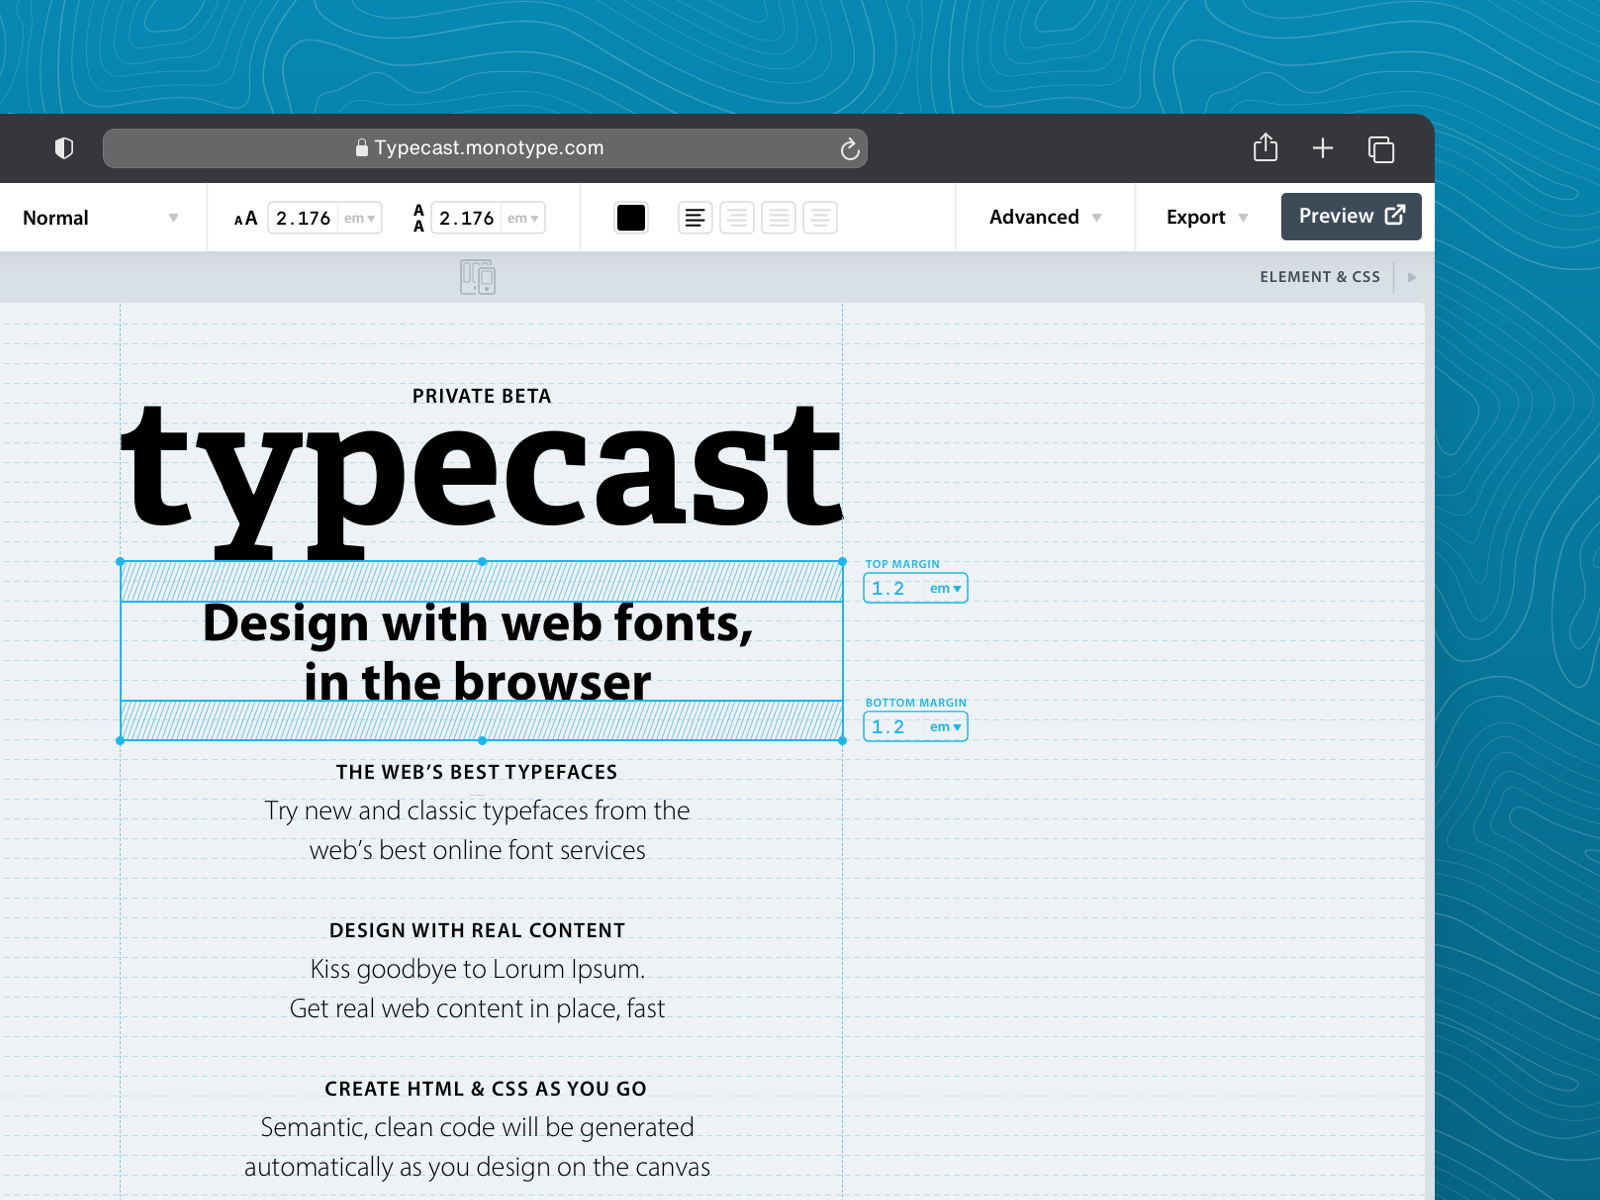The width and height of the screenshot is (1600, 1200).
Task: Open the browser share sheet
Action: pyautogui.click(x=1265, y=148)
